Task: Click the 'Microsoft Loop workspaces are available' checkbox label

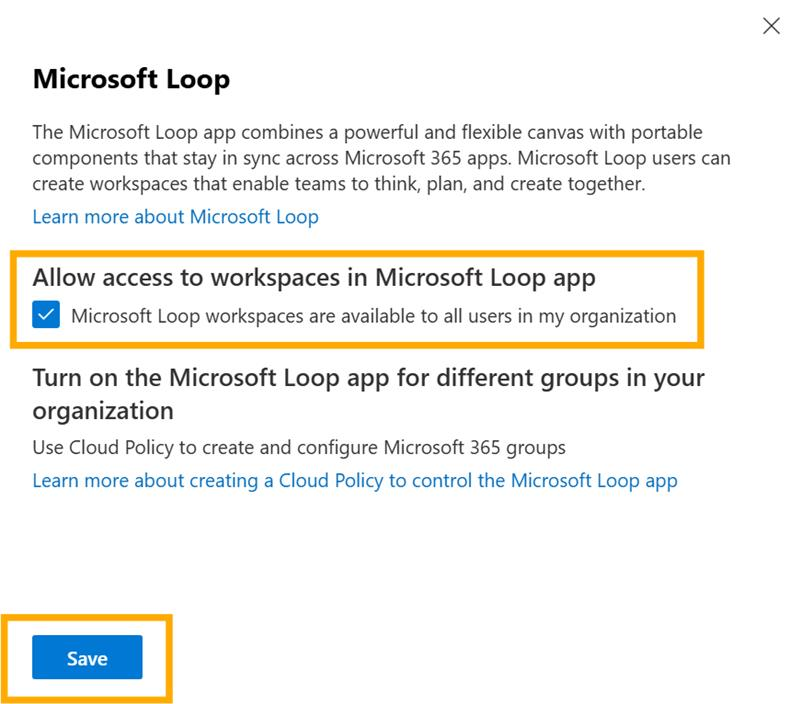Action: (373, 317)
